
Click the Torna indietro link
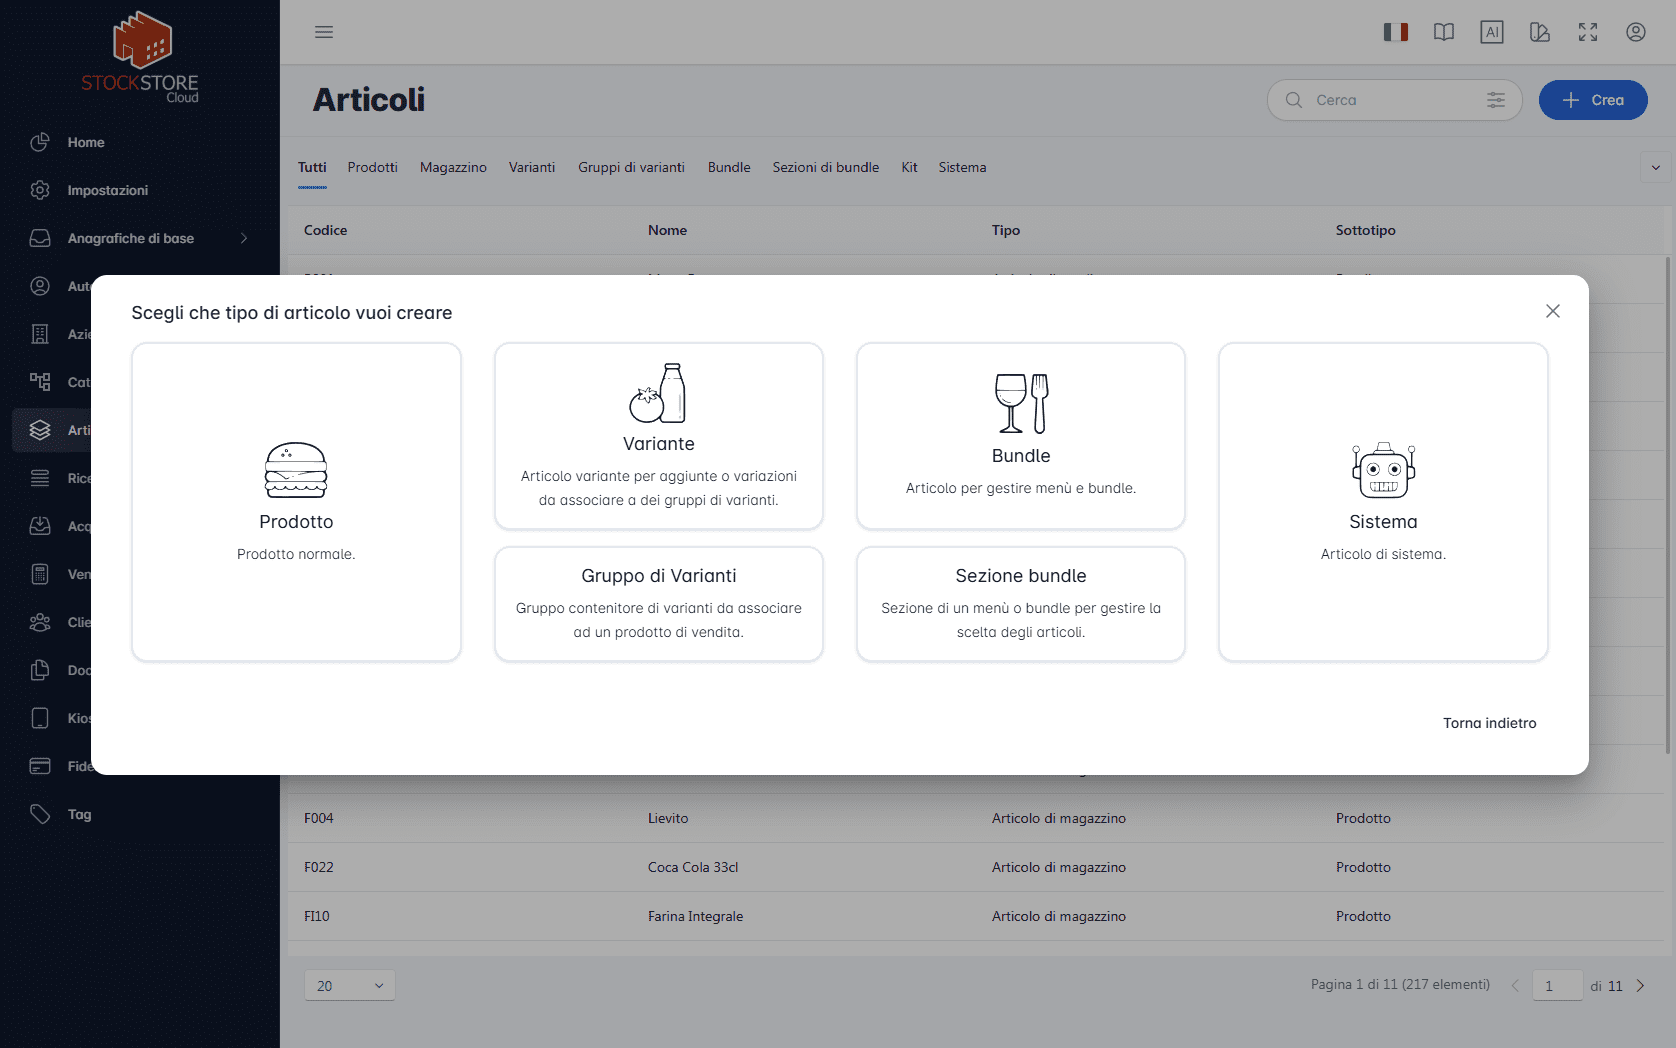(1489, 723)
